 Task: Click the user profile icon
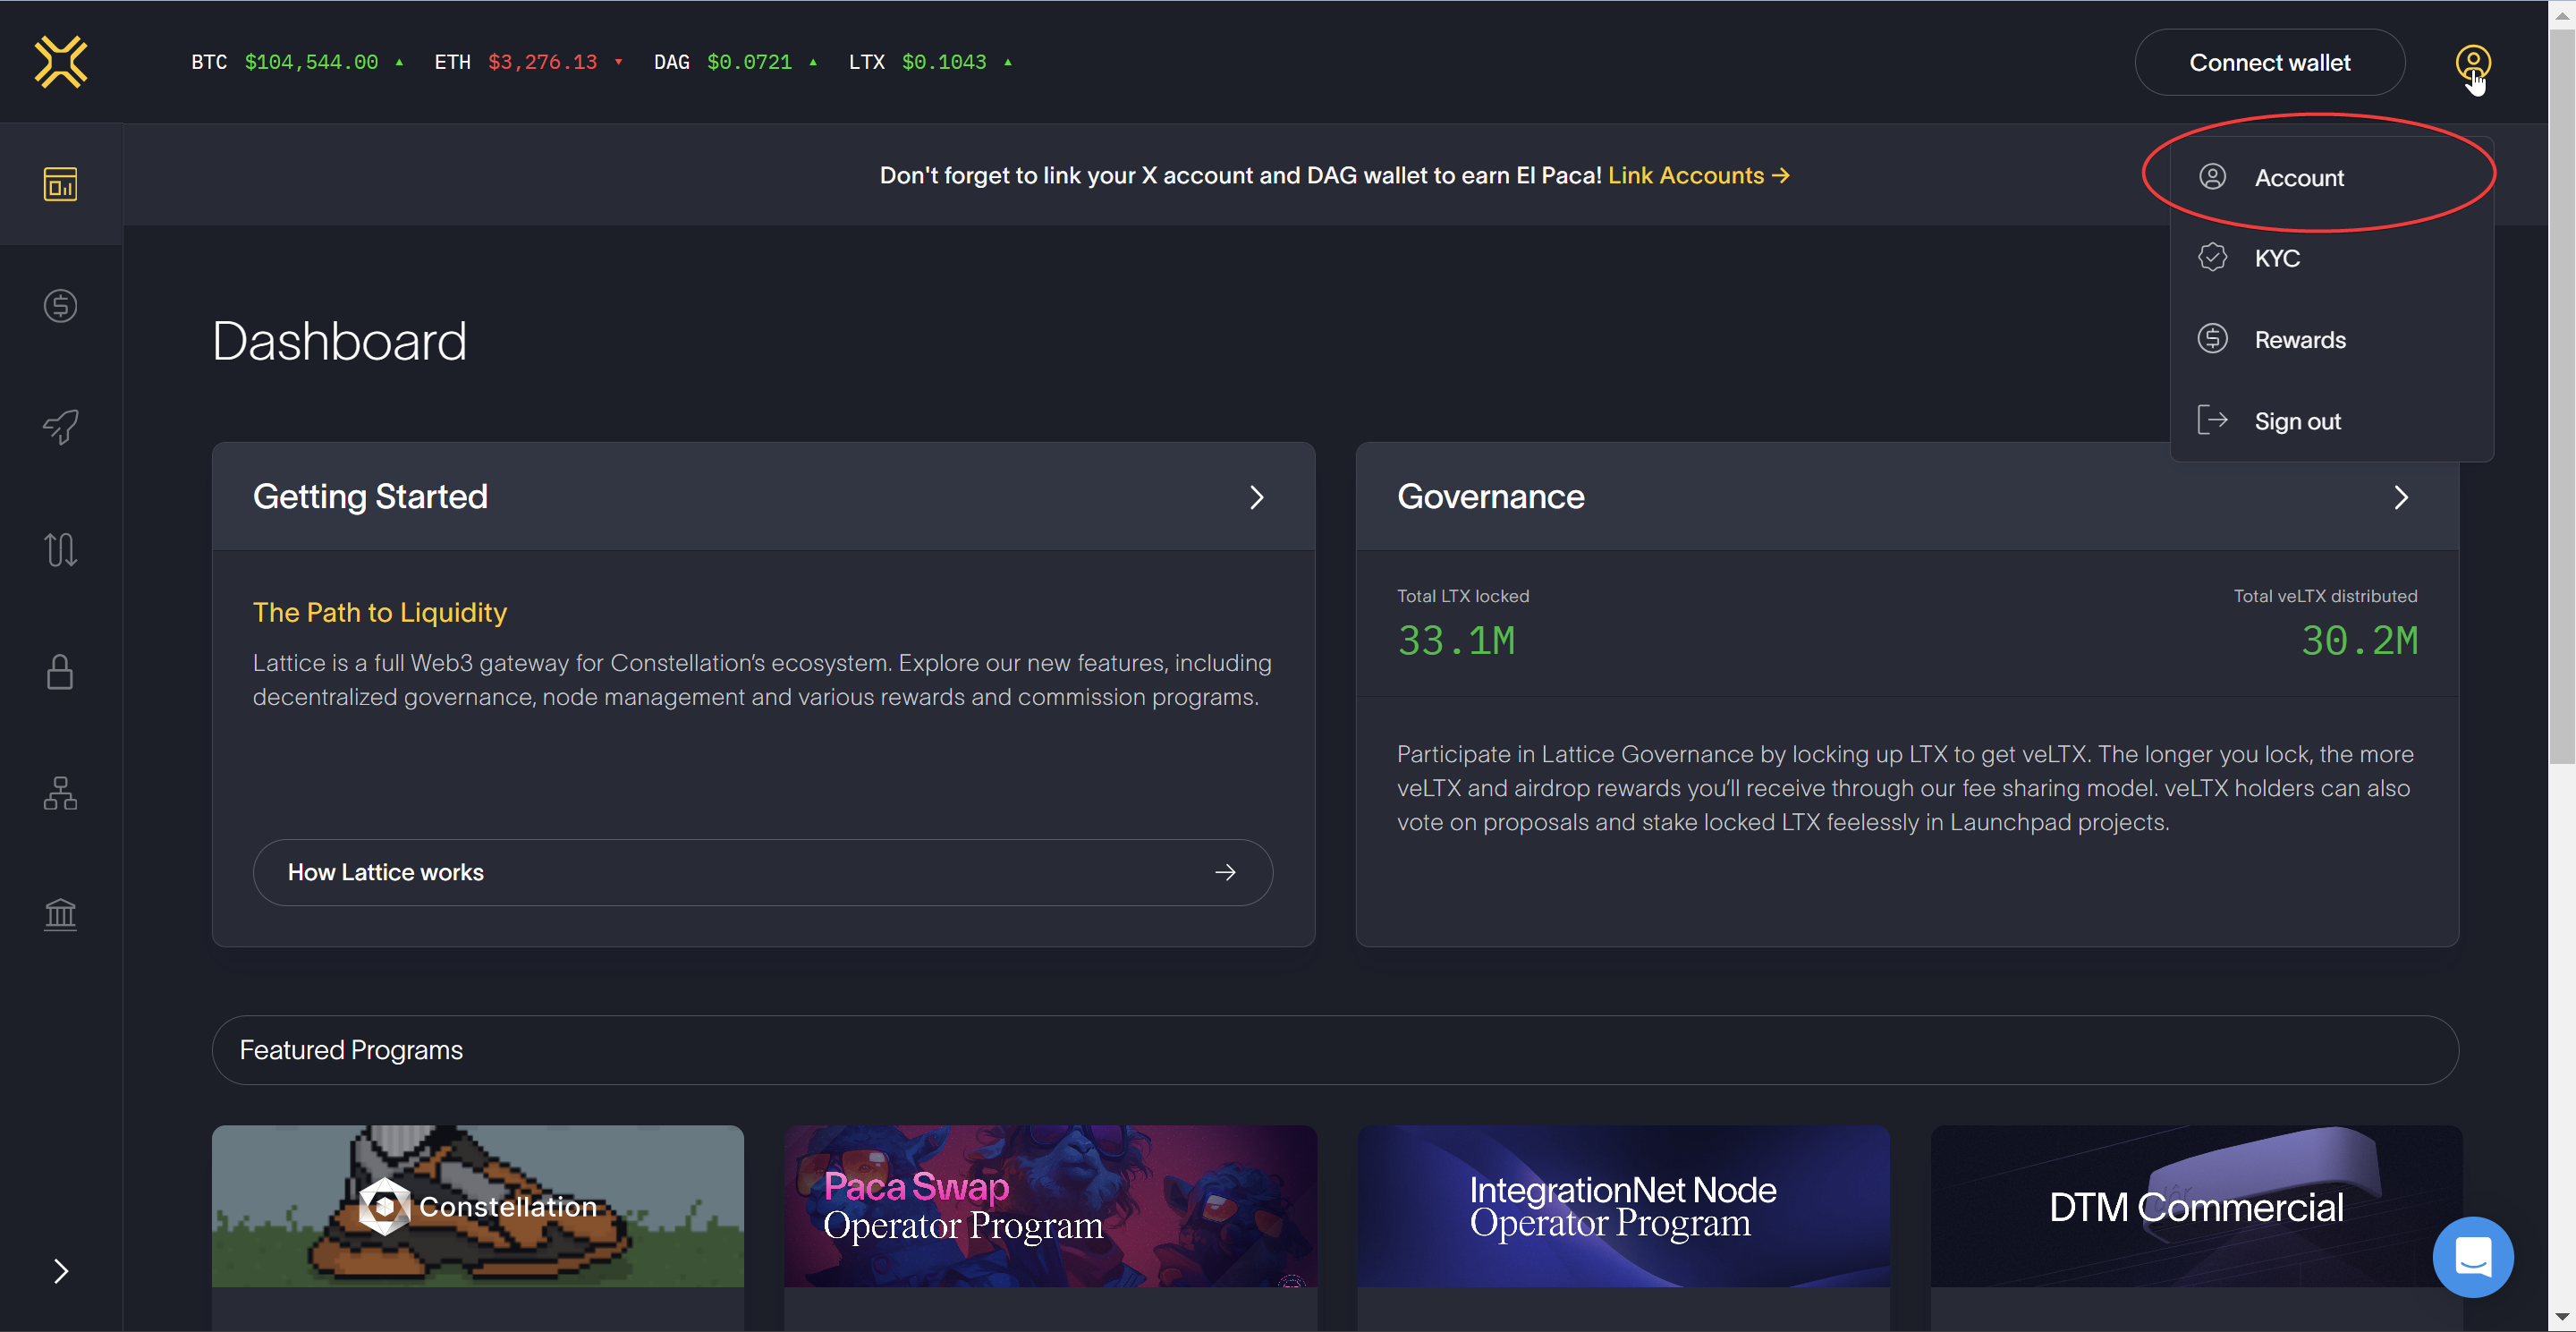pos(2472,62)
